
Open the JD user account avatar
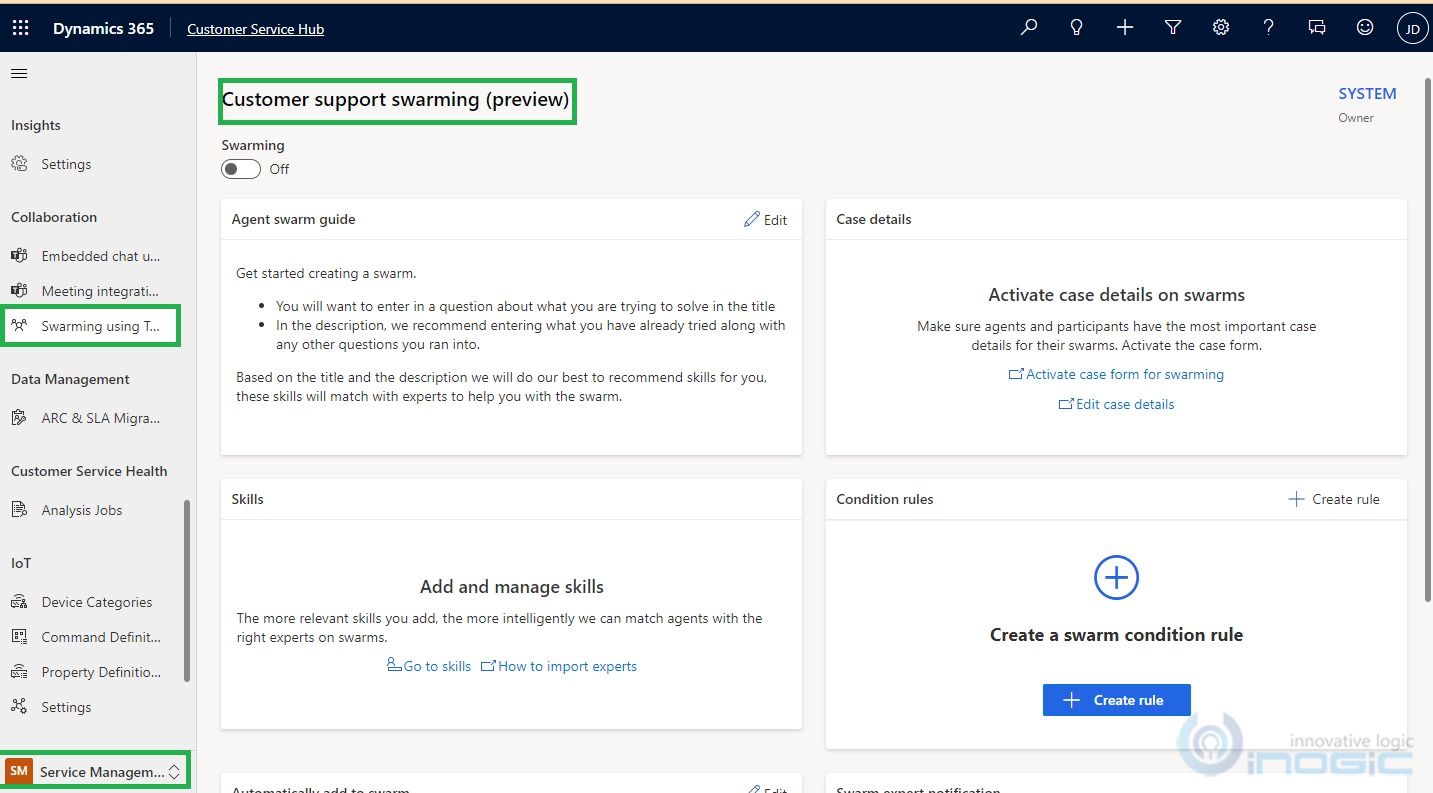[x=1412, y=28]
